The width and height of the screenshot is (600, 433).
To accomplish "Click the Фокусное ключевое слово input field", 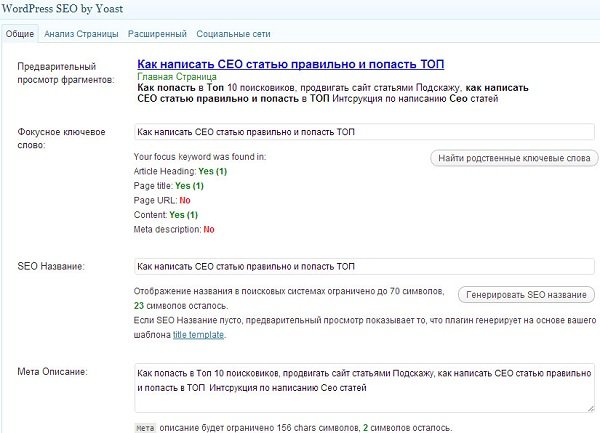I will (364, 132).
